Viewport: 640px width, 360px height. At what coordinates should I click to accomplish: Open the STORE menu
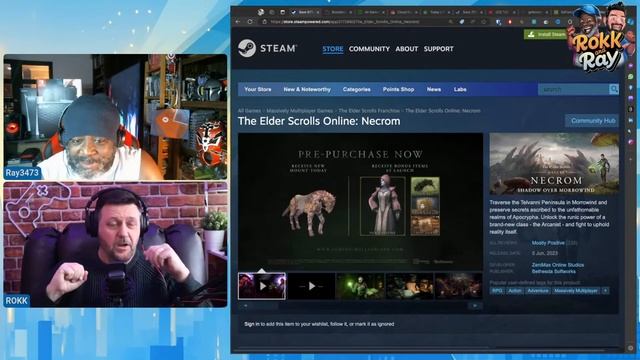[x=333, y=49]
